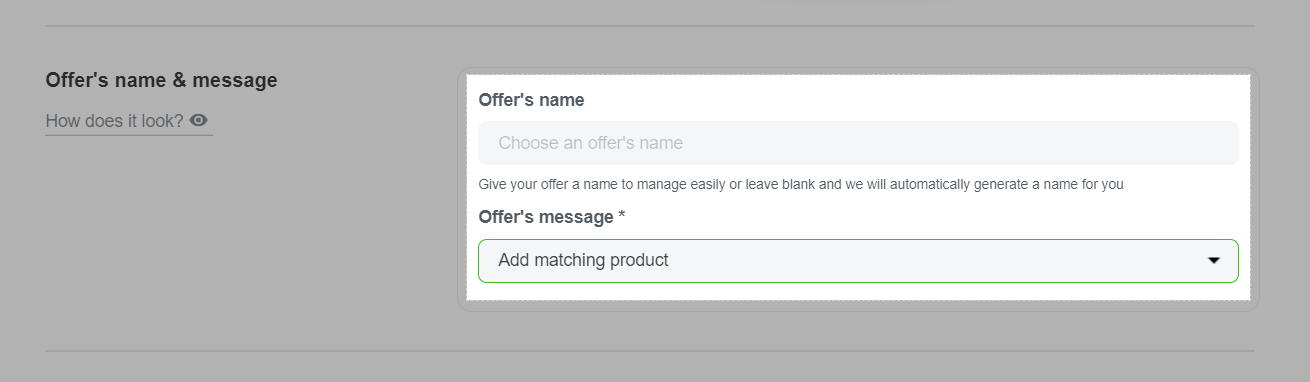This screenshot has width=1310, height=382.
Task: Click the word "message" in the section heading
Action: (240, 80)
